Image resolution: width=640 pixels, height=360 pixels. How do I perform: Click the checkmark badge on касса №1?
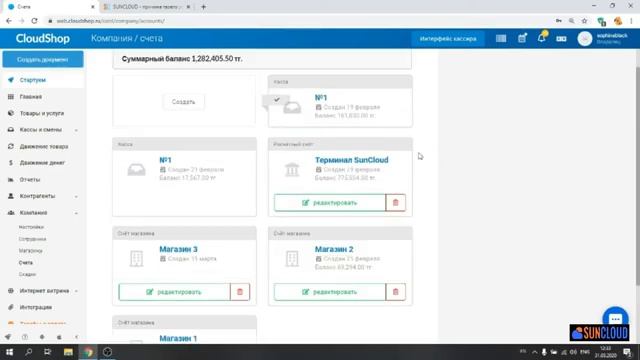tap(277, 99)
